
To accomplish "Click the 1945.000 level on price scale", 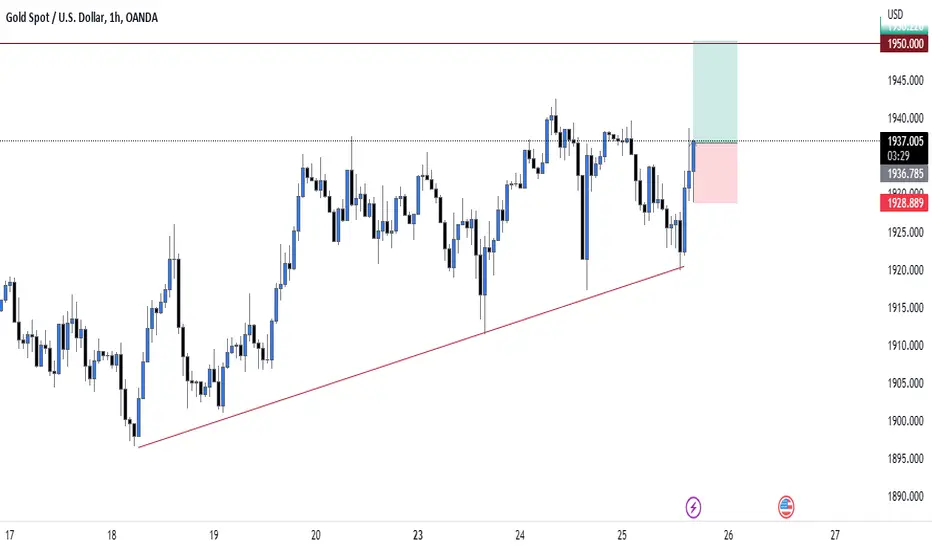I will 905,80.
